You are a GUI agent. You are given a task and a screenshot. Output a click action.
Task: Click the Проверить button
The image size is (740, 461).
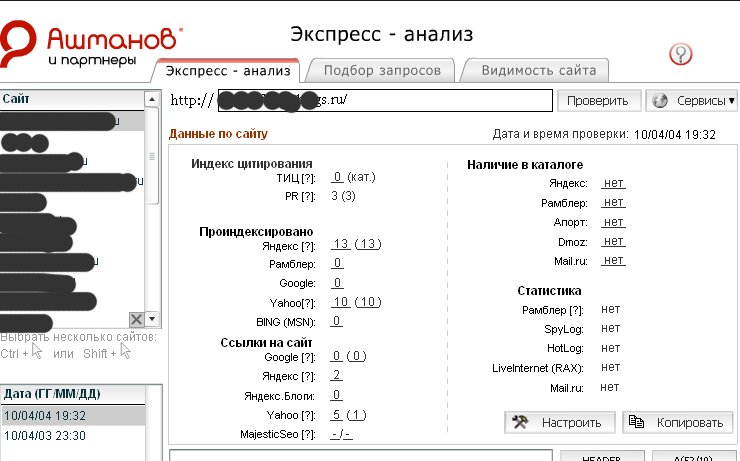599,101
